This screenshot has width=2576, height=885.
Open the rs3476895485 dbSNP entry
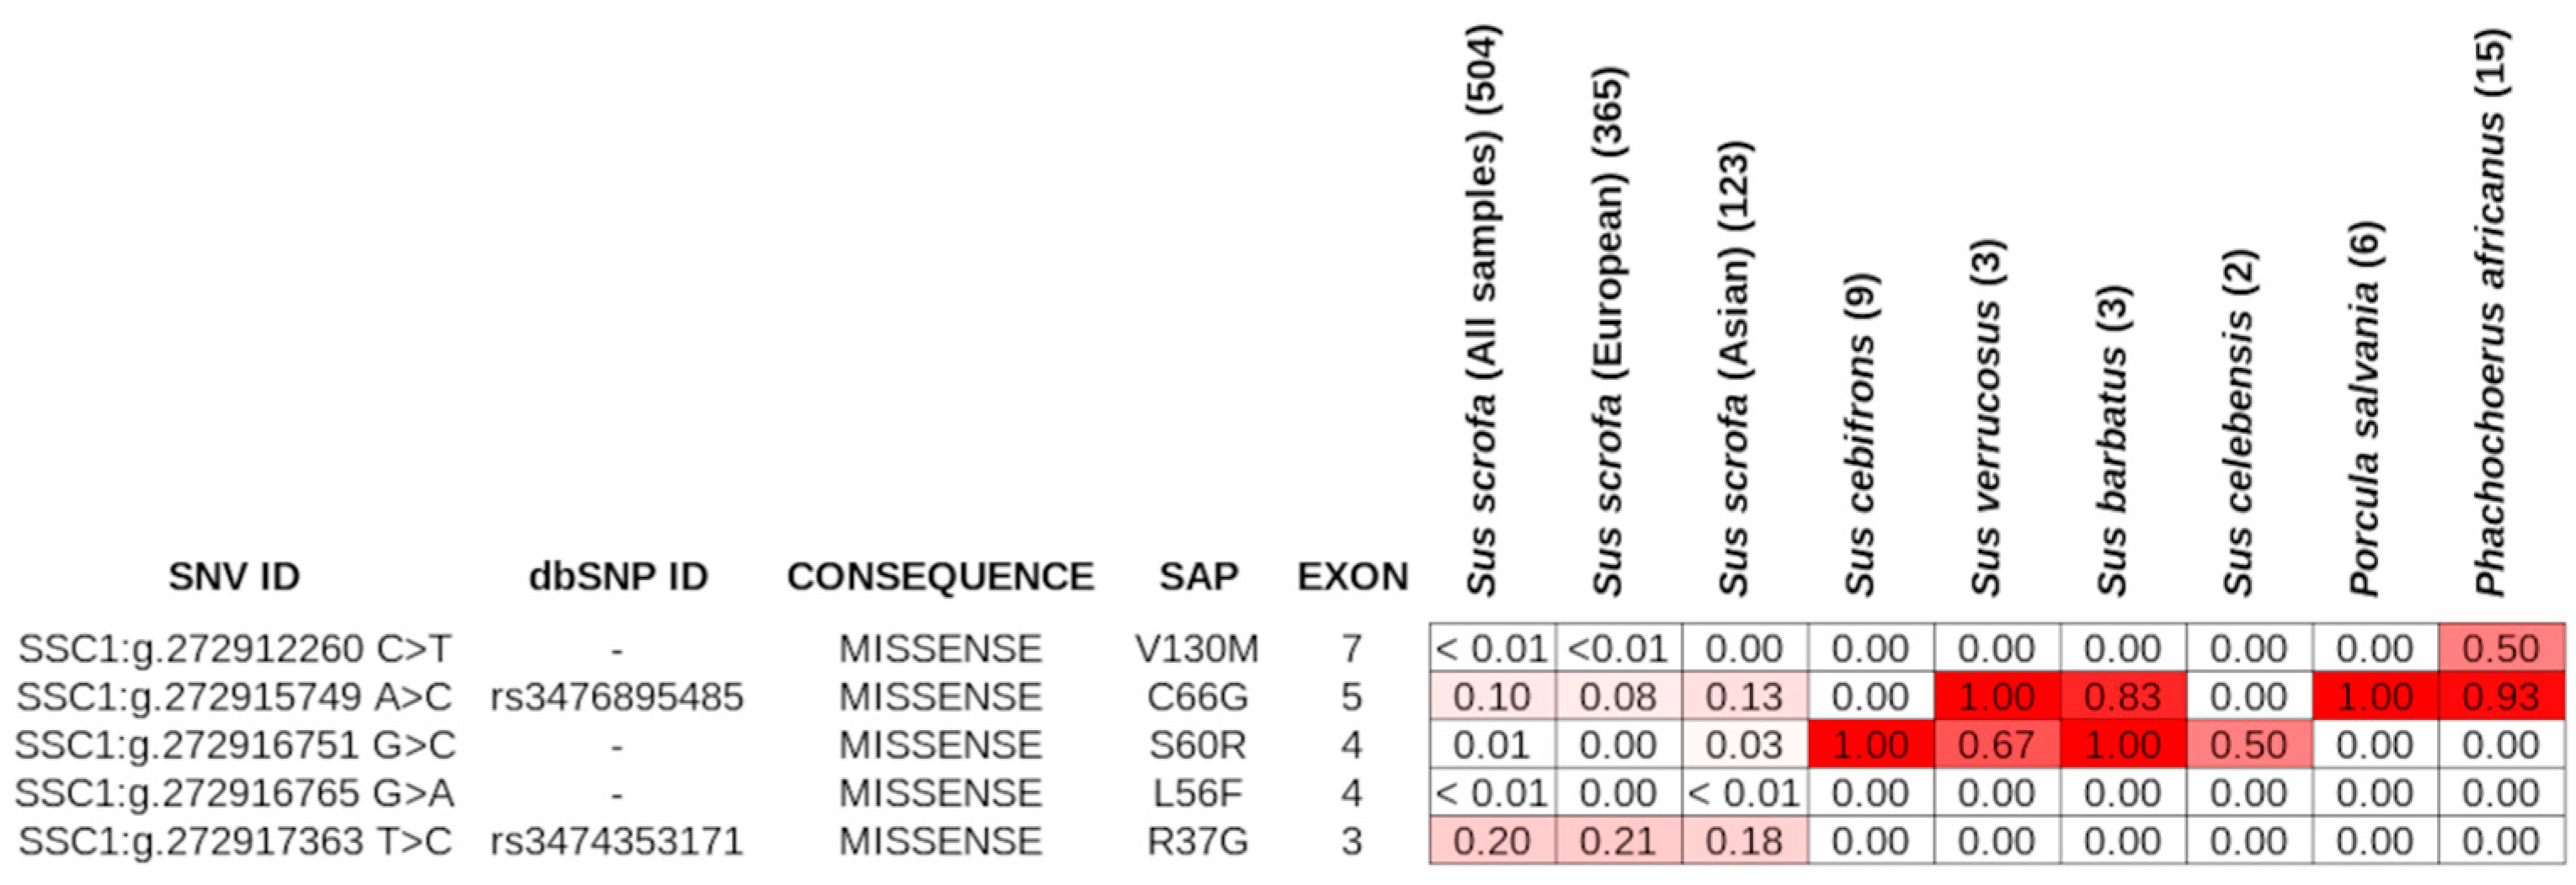pyautogui.click(x=617, y=697)
